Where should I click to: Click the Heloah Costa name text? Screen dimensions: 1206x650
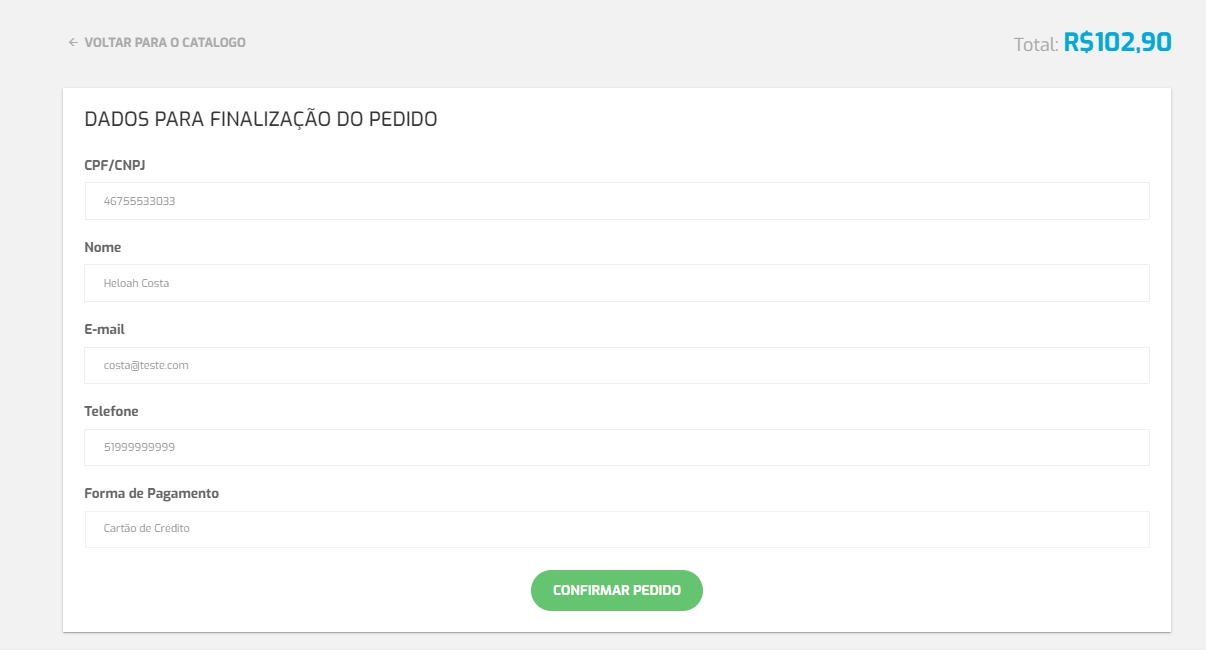[x=137, y=284]
